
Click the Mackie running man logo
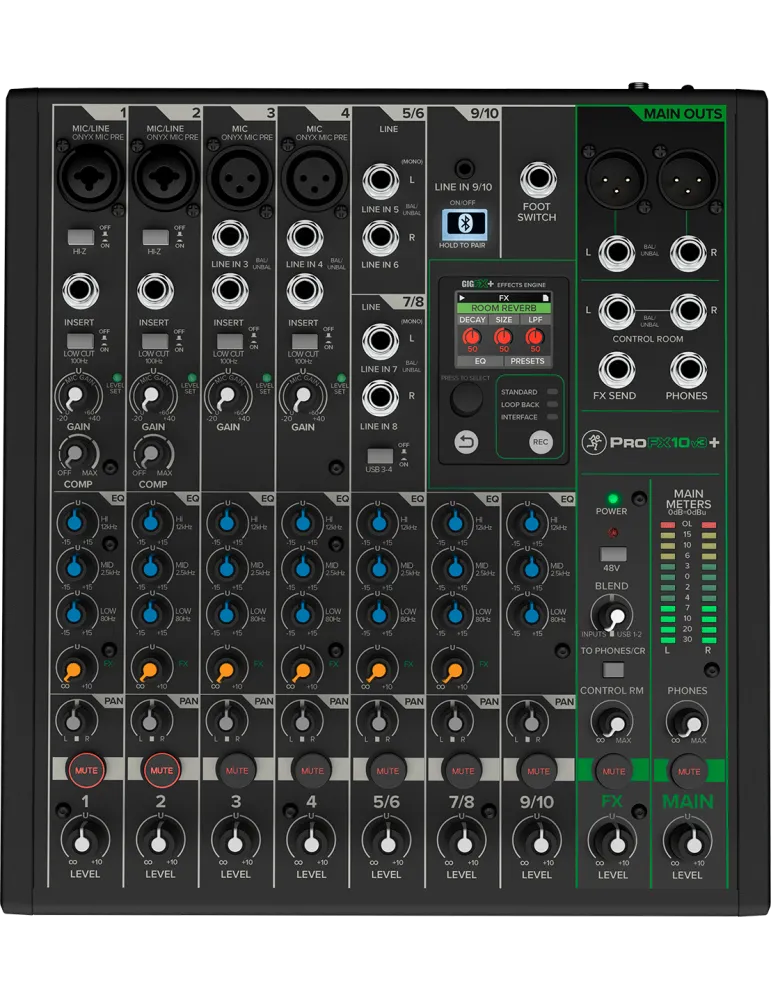click(x=594, y=443)
